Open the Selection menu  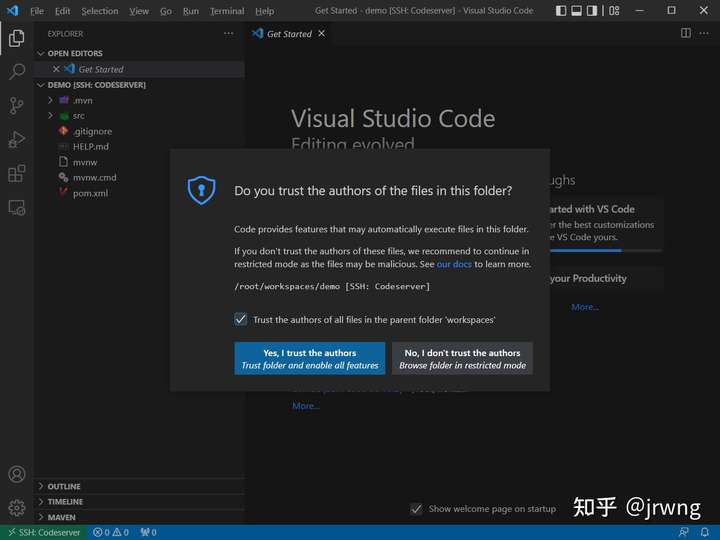coord(100,11)
